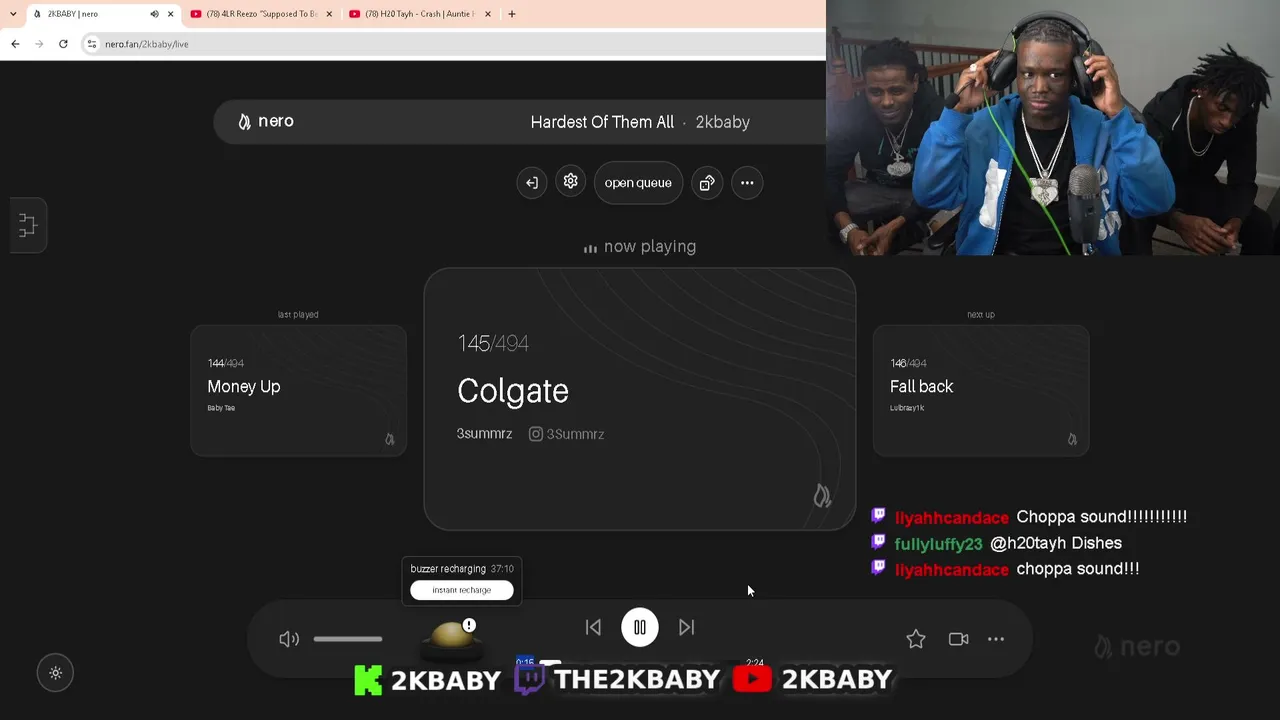
Task: Go back to the previous page
Action: tap(15, 44)
